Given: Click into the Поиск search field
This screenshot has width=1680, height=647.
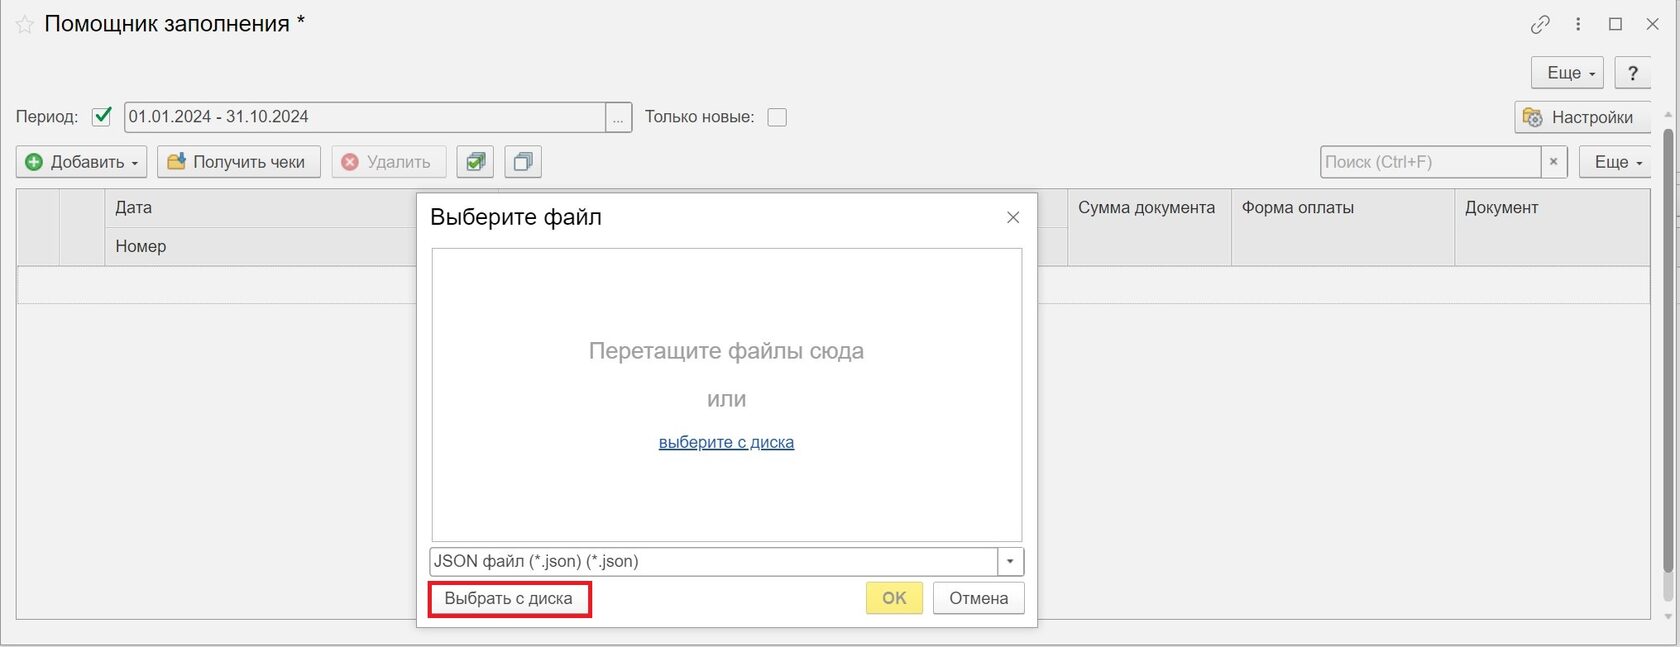Looking at the screenshot, I should (x=1429, y=162).
